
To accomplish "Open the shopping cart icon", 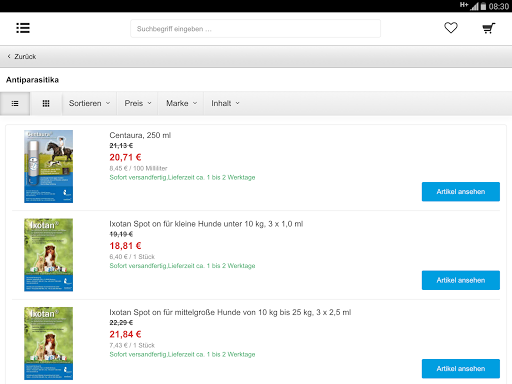I will [489, 28].
